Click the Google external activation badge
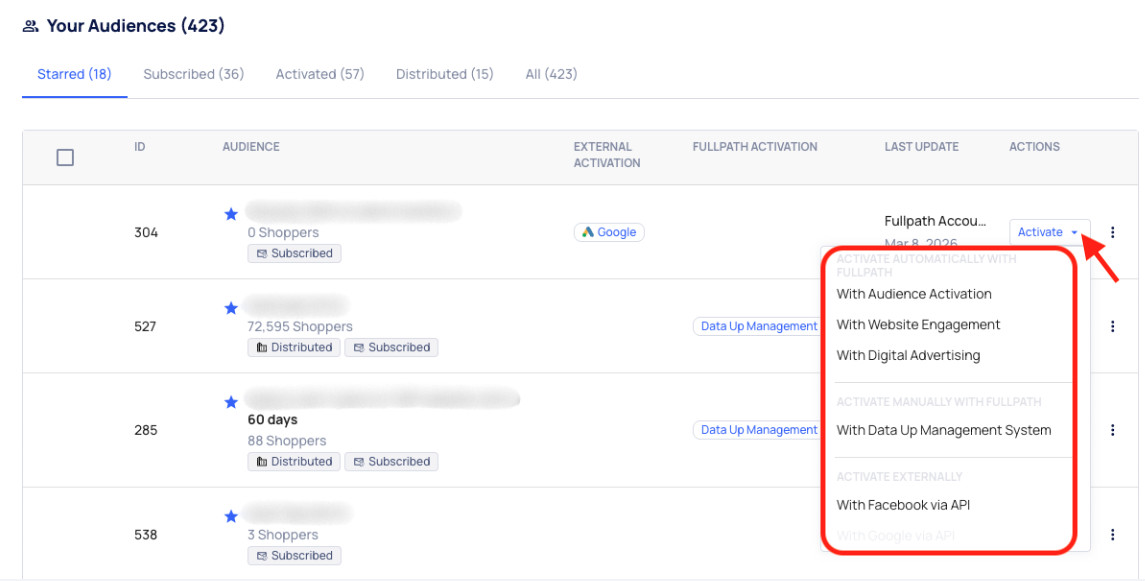 609,232
